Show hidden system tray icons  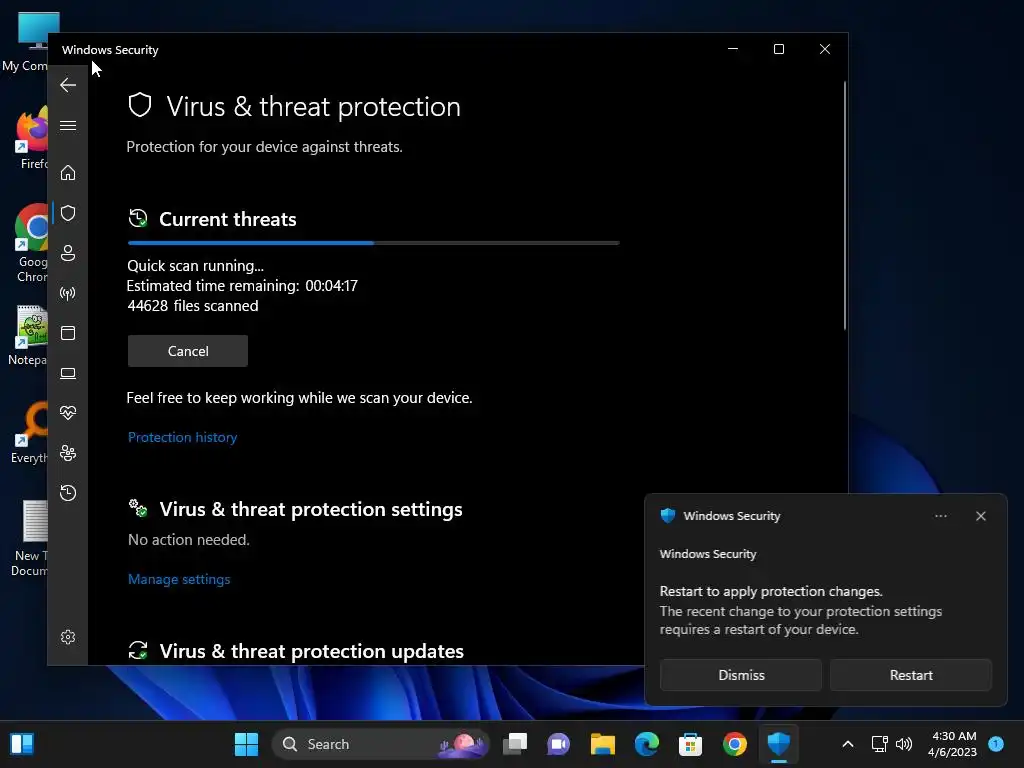pos(848,744)
